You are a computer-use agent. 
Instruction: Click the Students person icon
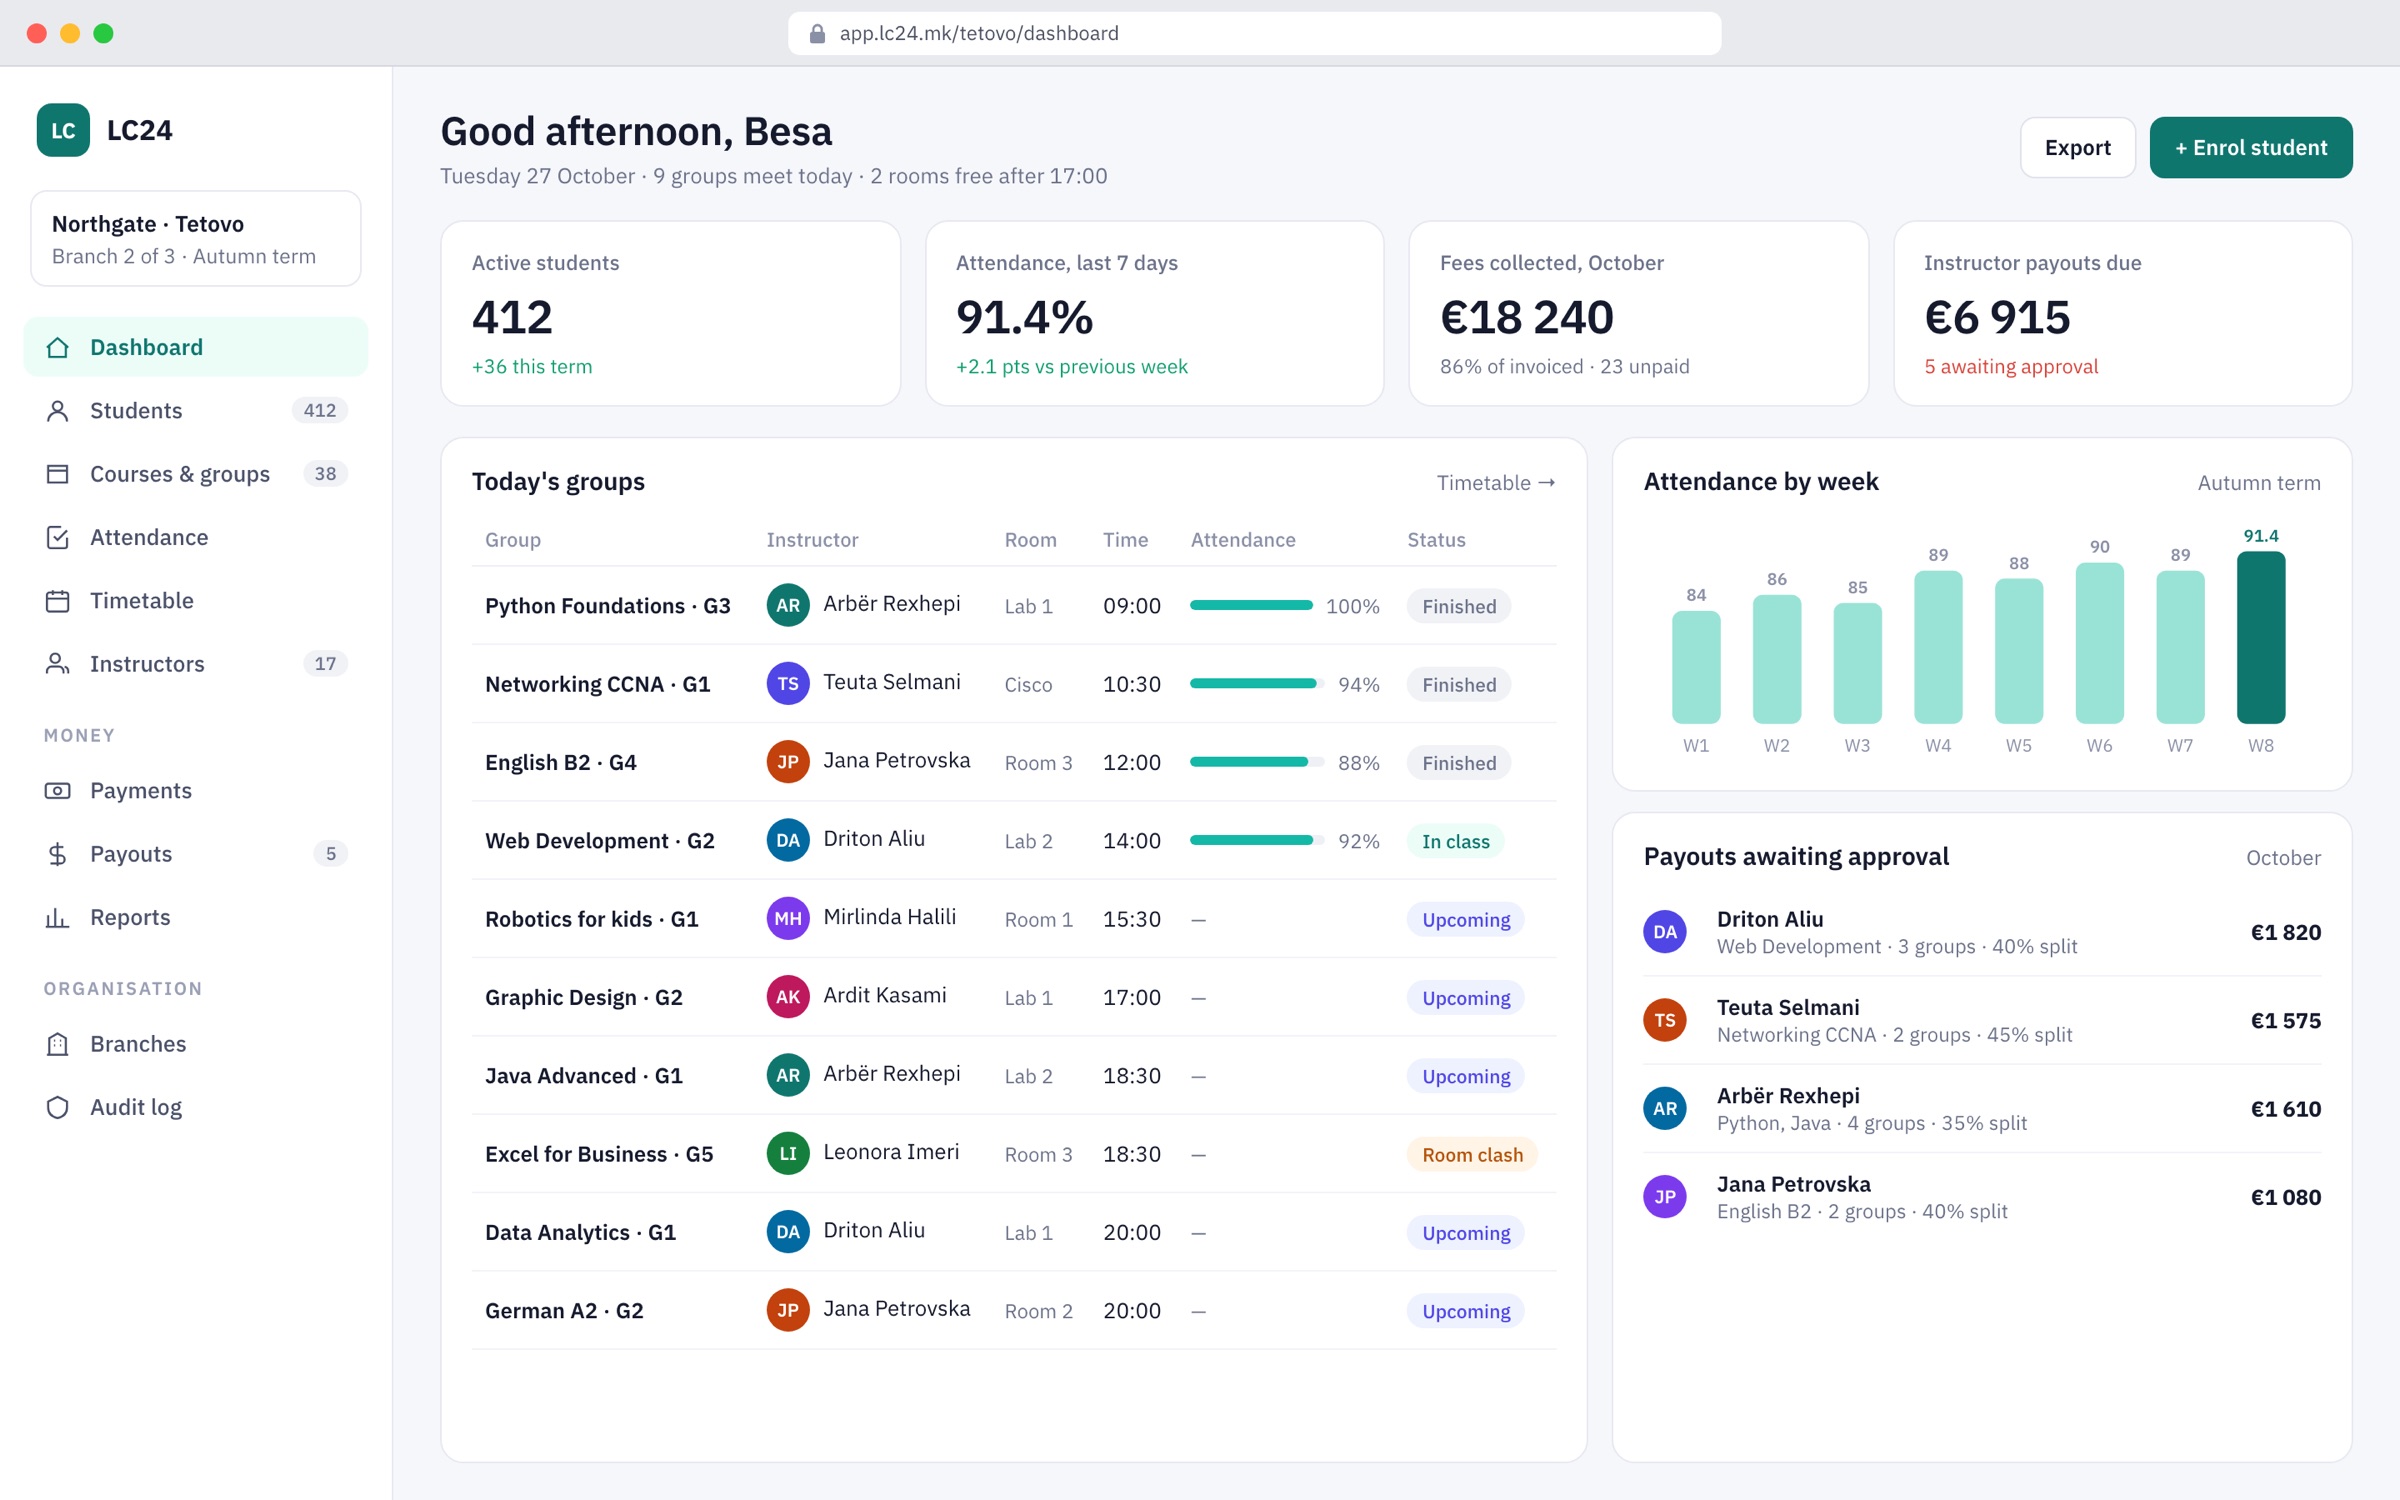click(58, 410)
